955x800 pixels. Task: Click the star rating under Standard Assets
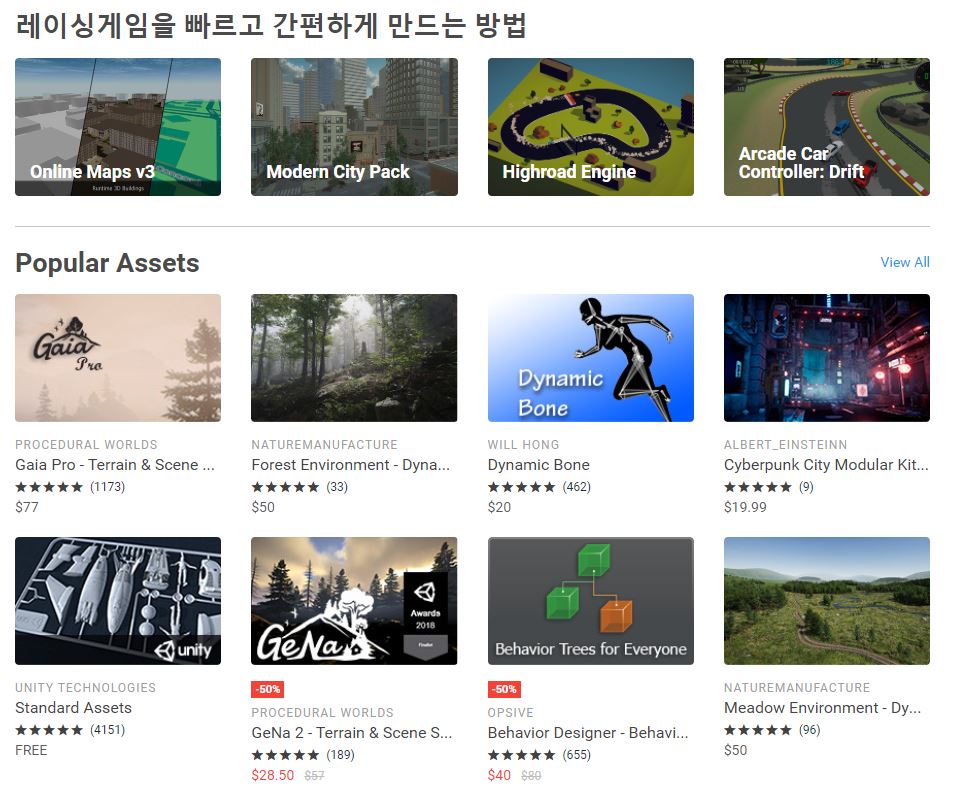click(x=49, y=730)
